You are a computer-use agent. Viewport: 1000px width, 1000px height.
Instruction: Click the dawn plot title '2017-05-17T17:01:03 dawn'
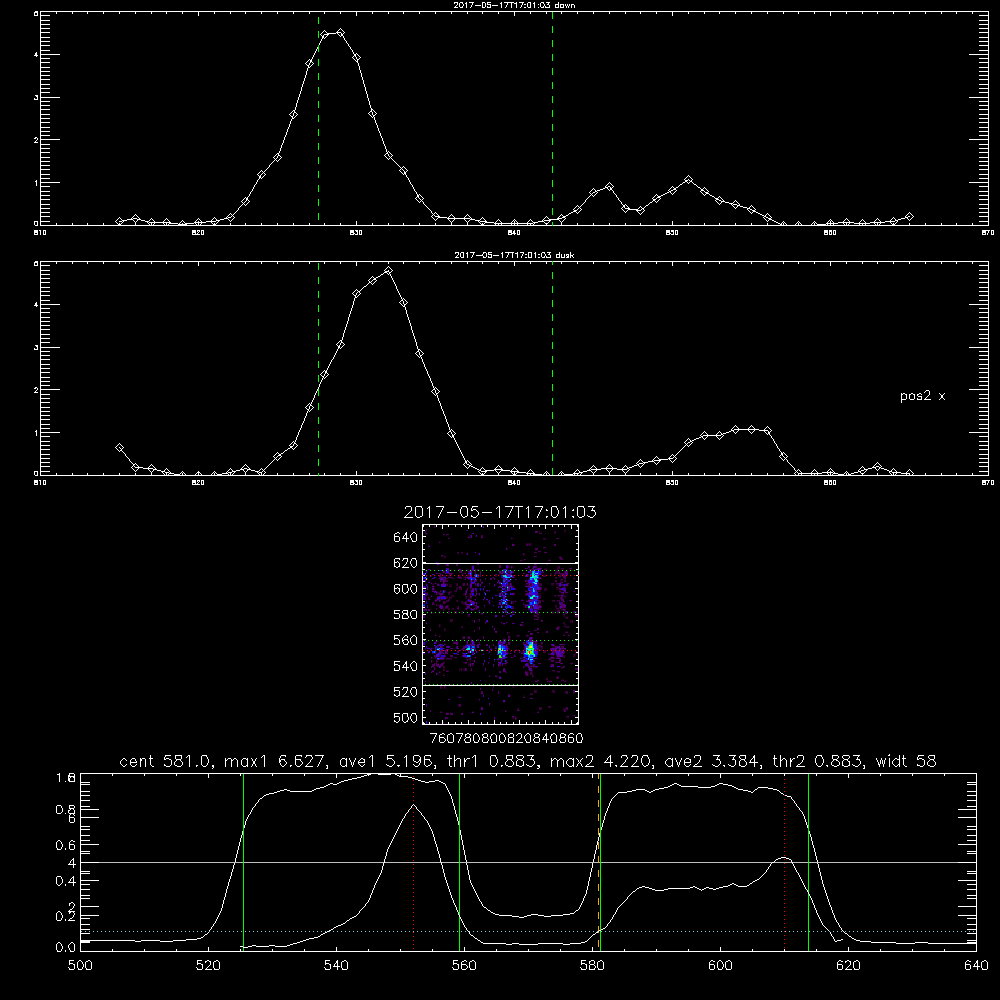[x=514, y=5]
